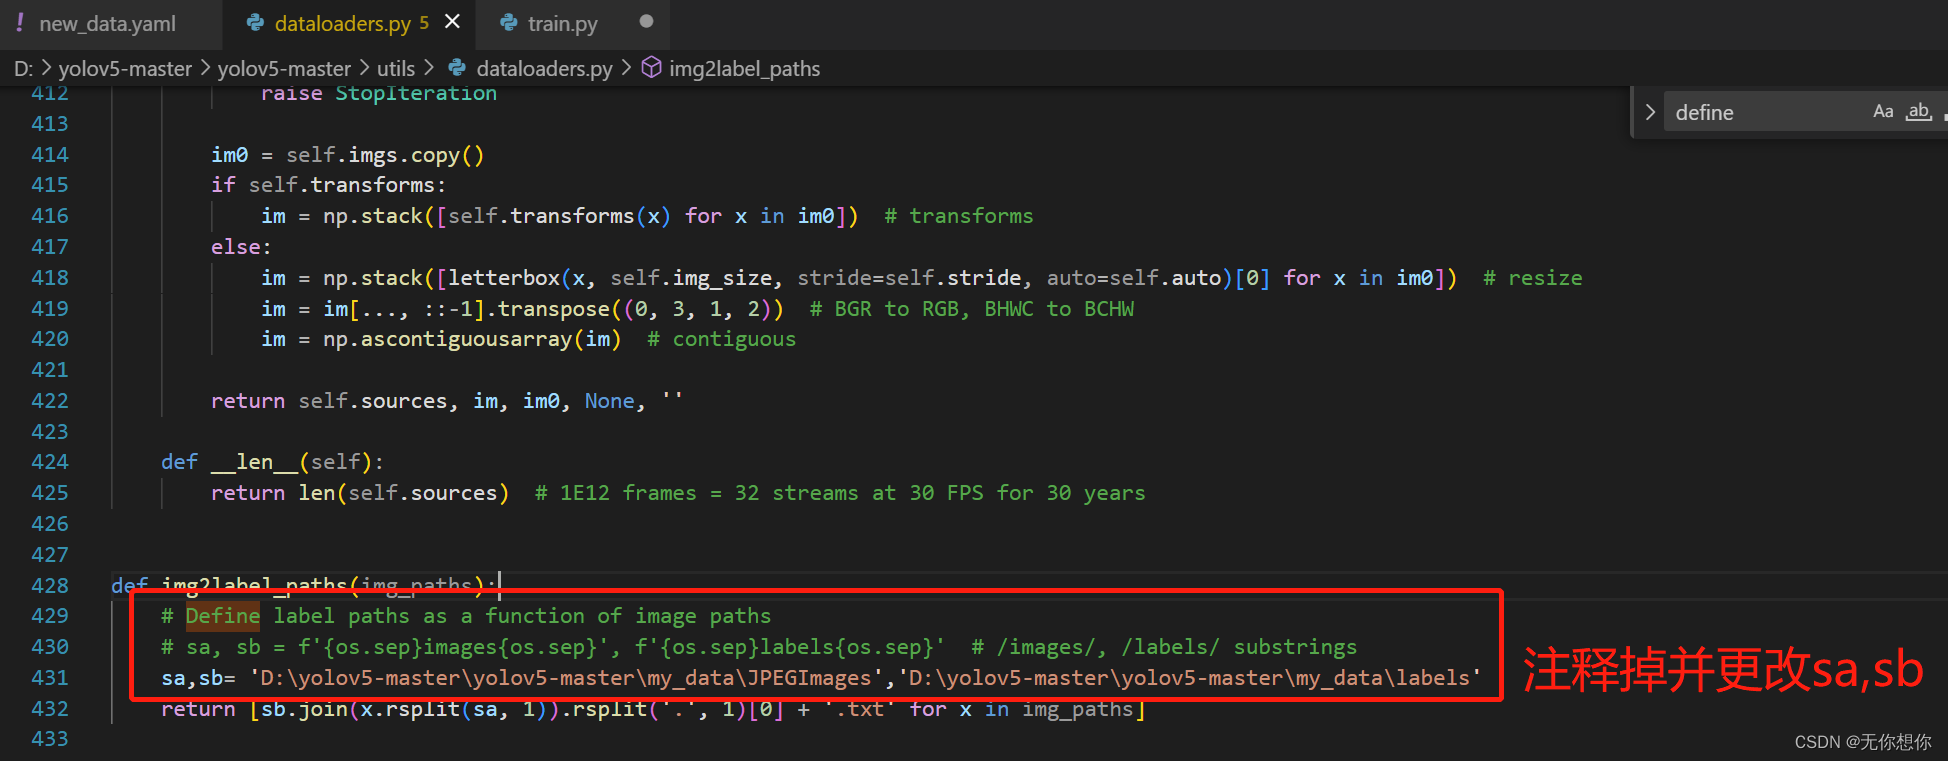Click the Python file icon in breadcrumb
1948x761 pixels.
coord(457,68)
